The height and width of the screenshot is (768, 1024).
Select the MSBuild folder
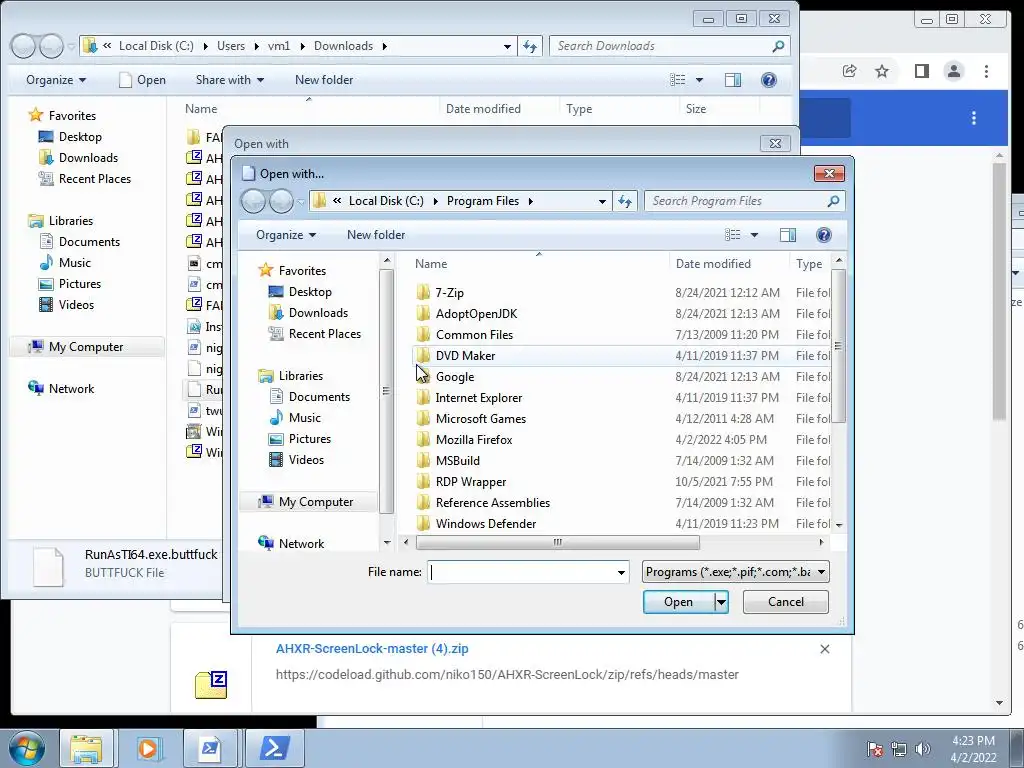(457, 460)
